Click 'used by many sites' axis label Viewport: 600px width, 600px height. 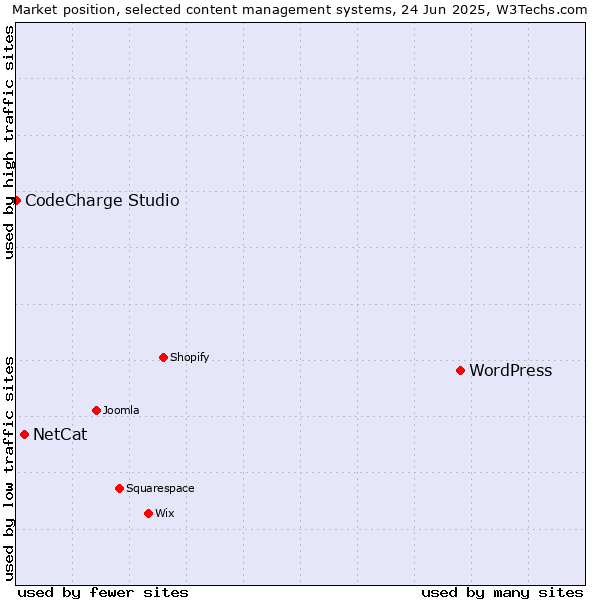point(502,593)
